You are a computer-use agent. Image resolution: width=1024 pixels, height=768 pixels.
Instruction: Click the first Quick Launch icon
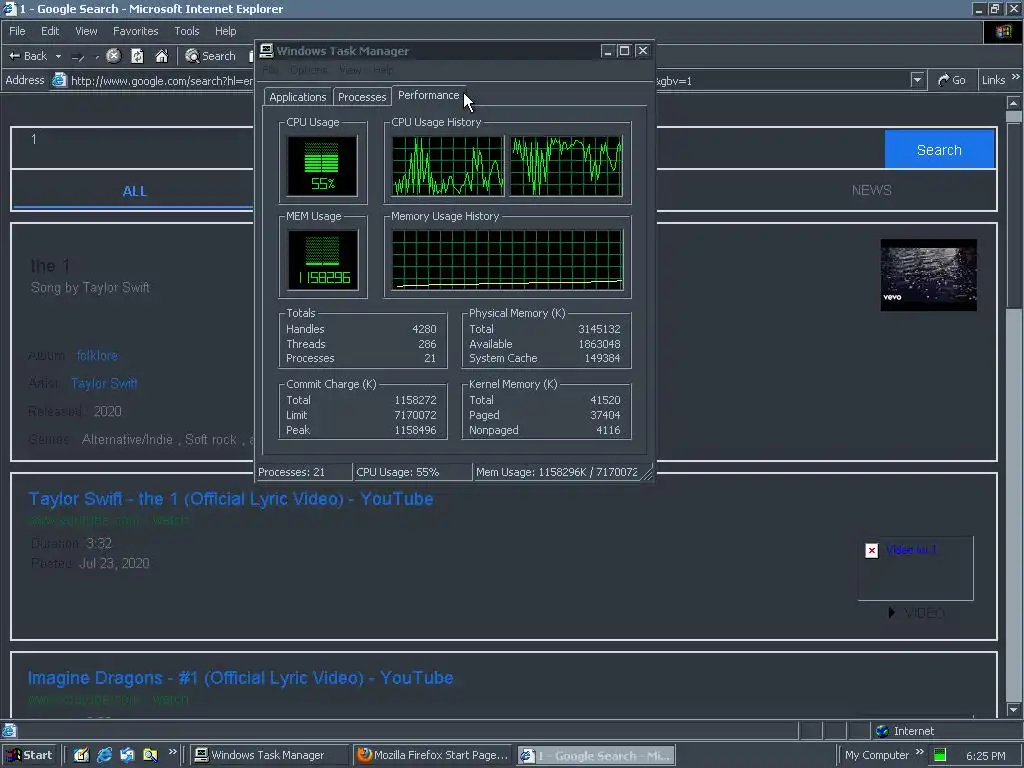point(82,755)
